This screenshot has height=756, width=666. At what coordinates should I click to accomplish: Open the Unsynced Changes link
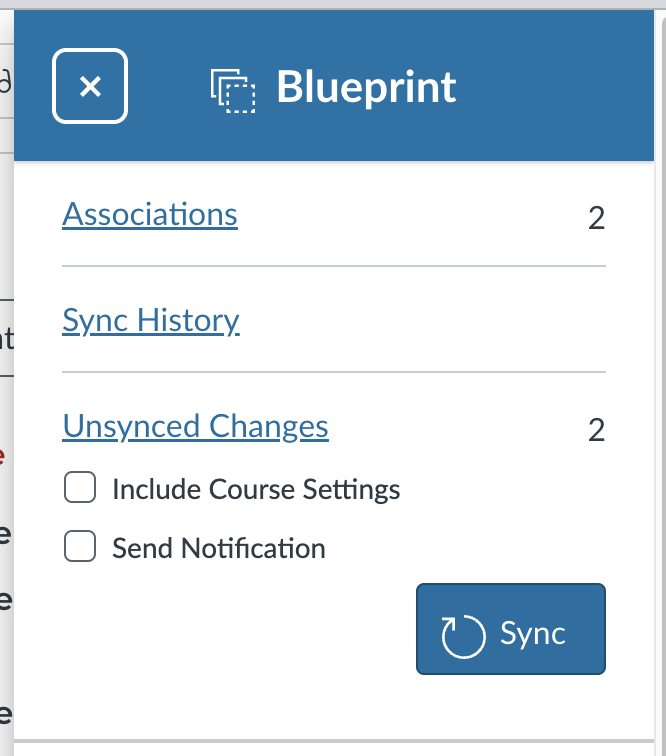196,427
